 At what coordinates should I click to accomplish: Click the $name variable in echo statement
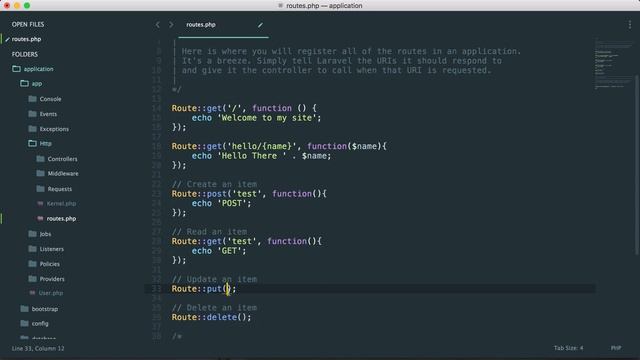coord(314,156)
